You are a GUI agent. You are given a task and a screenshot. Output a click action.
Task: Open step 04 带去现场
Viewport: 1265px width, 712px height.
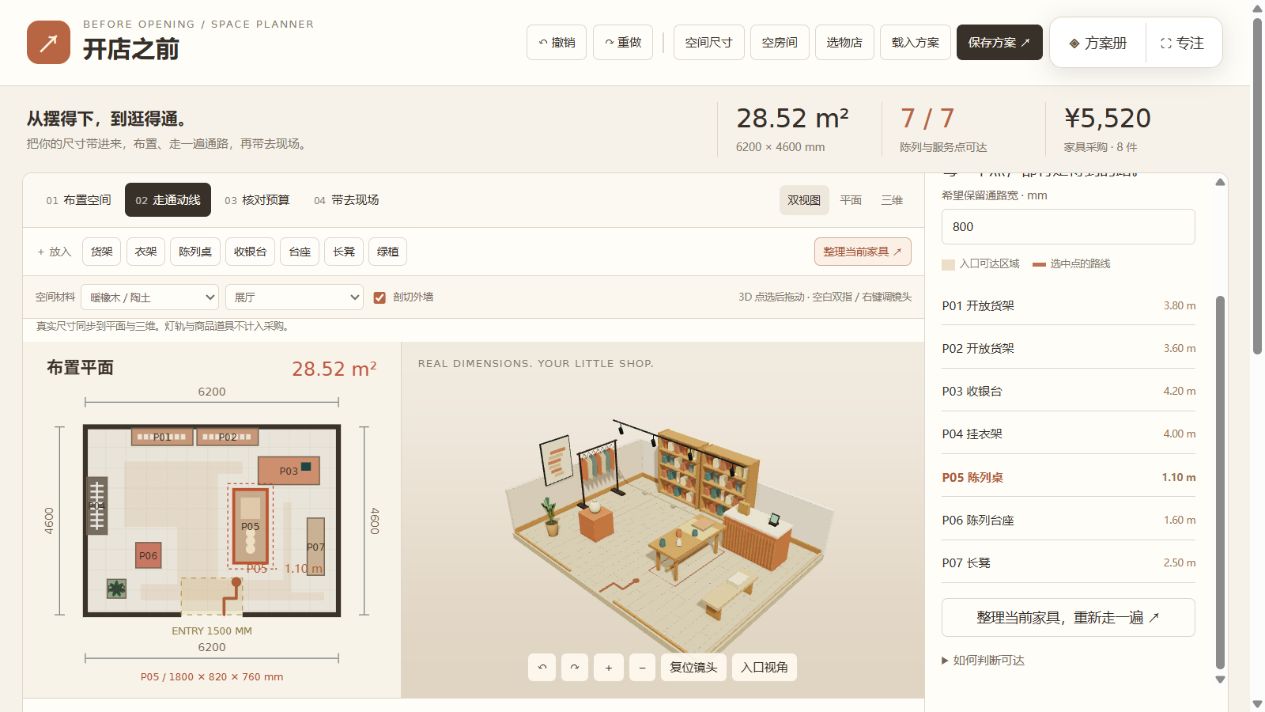pyautogui.click(x=346, y=200)
